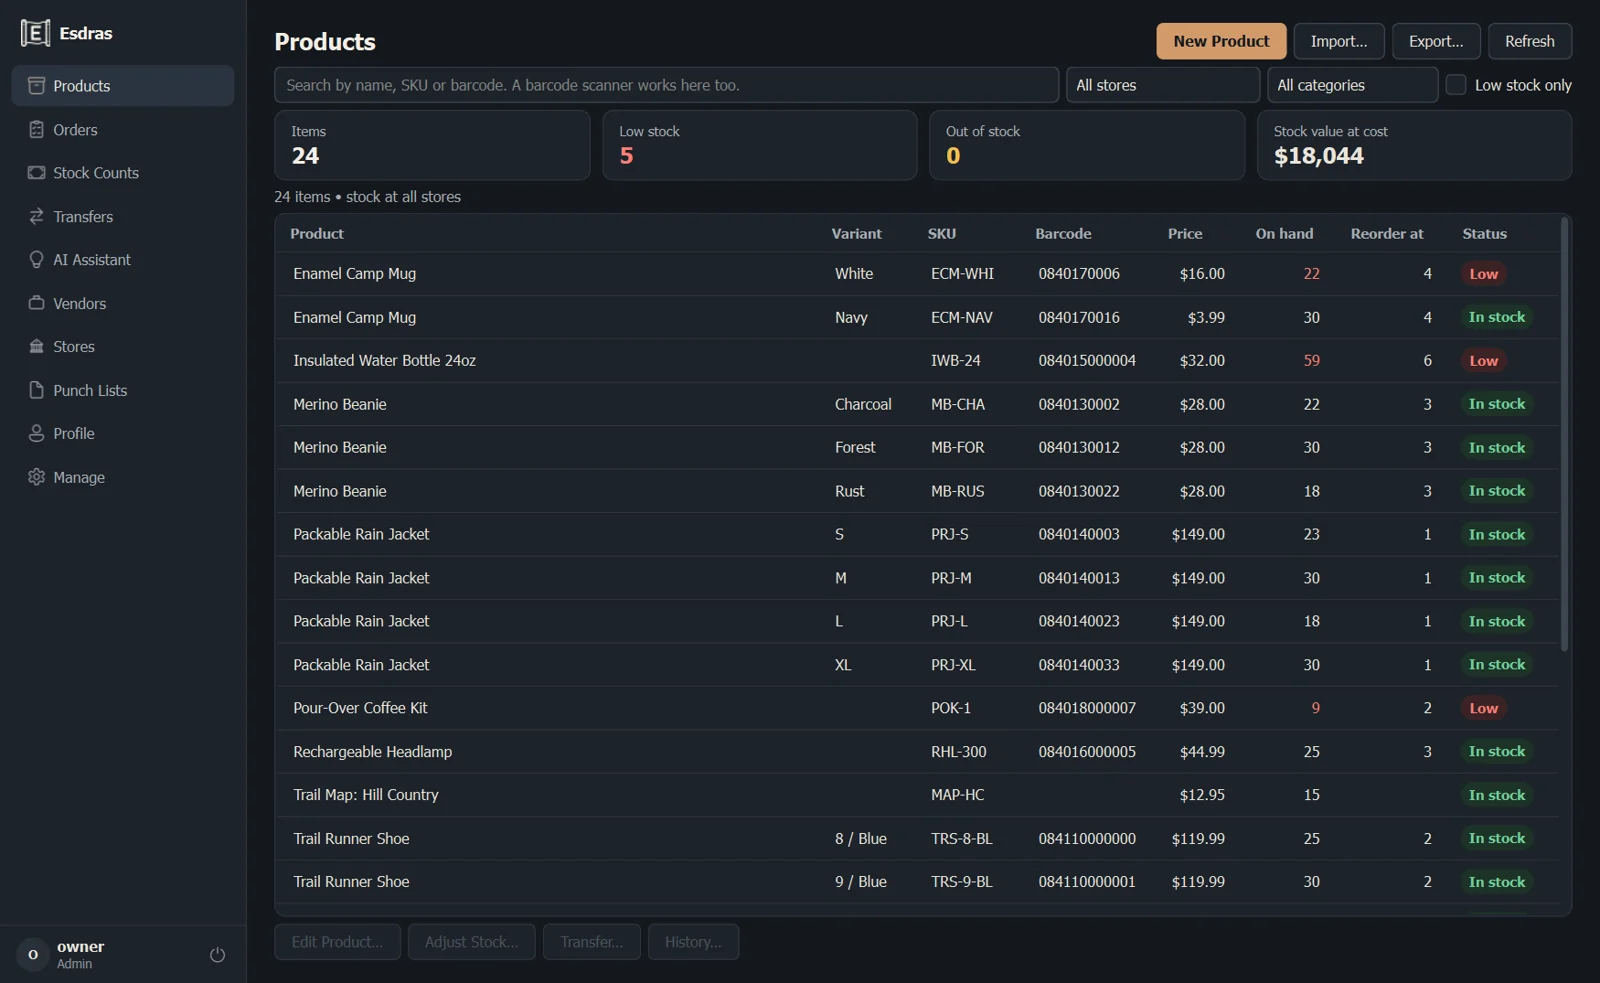Click the Adjust Stock... button
The width and height of the screenshot is (1600, 983).
(x=471, y=942)
